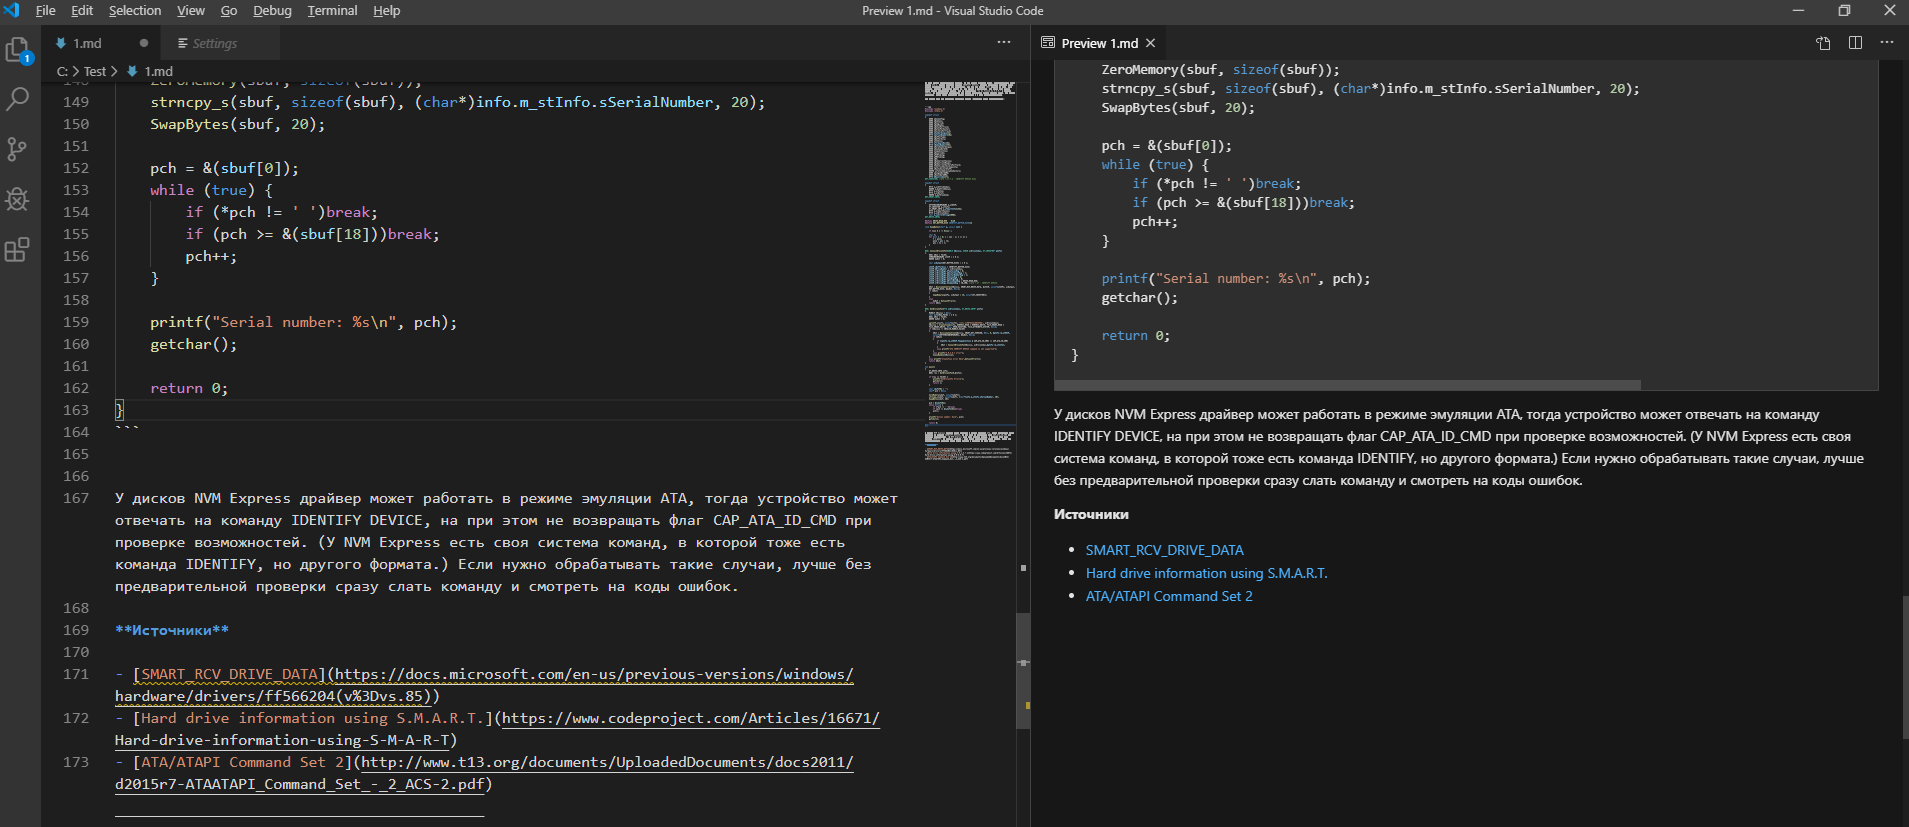Screen dimensions: 1909x827
Task: Open the SMART_RCV_DRIVE_DATA link in the preview
Action: click(1165, 550)
